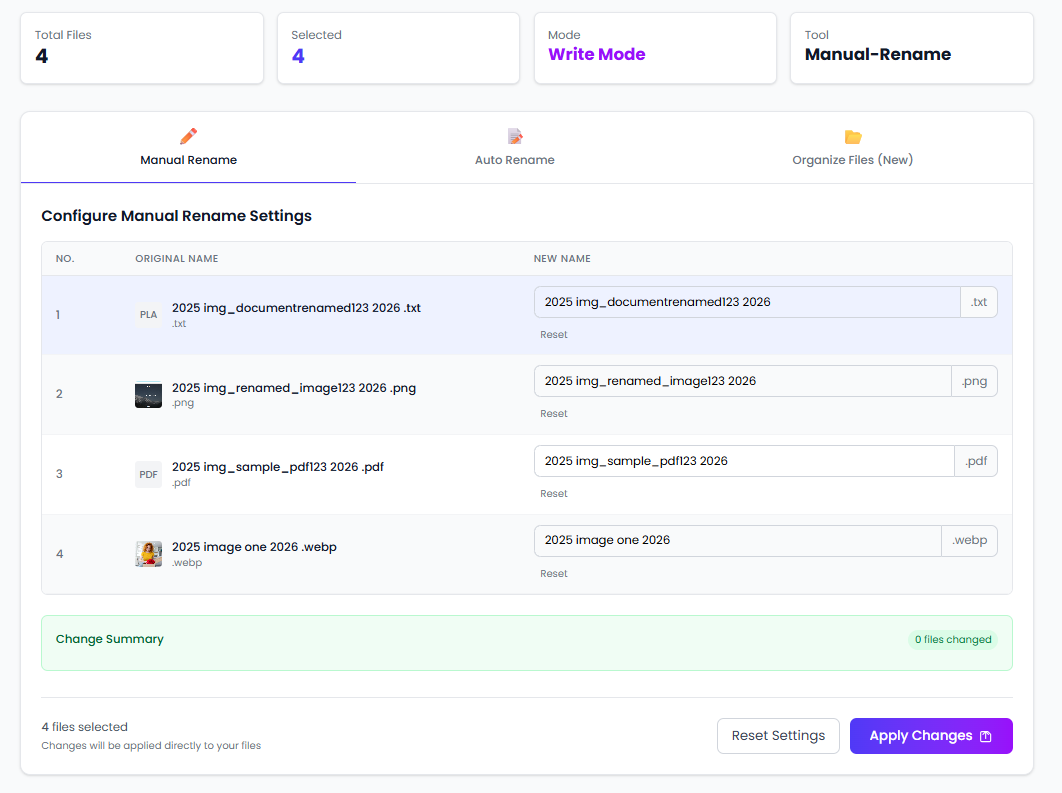Click the image icon above Auto Rename

pos(514,135)
